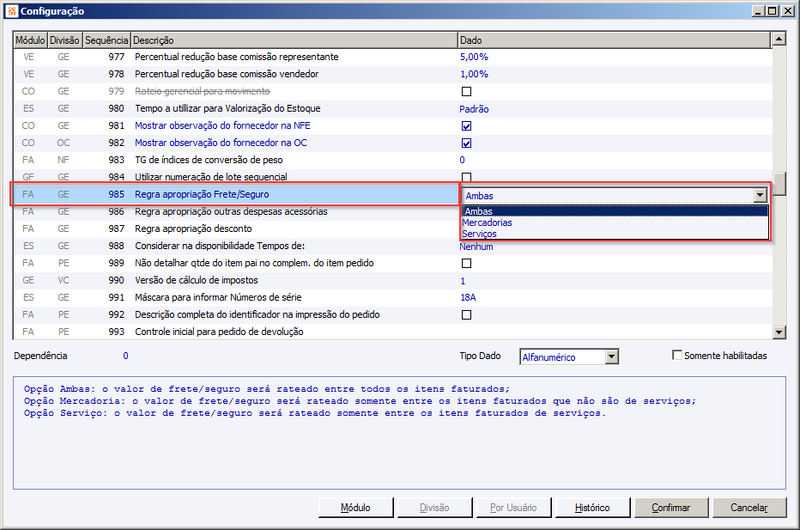Uncheck Mostrar observação do fornecedor na OC
Image resolution: width=800 pixels, height=530 pixels.
pos(466,143)
